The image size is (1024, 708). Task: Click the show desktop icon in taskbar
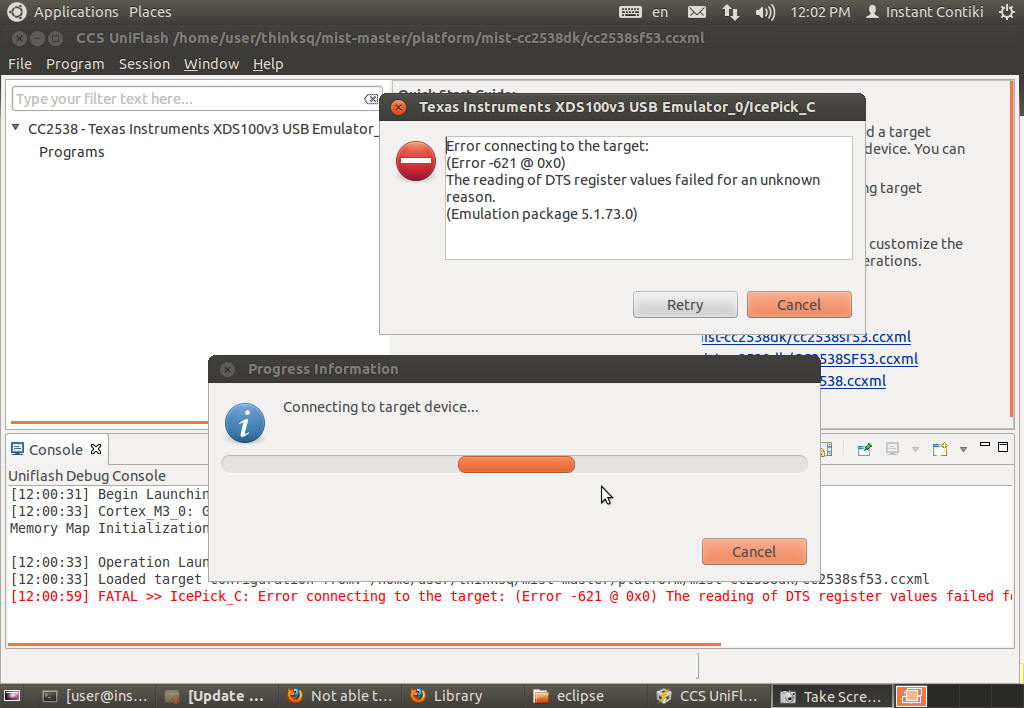pos(12,696)
